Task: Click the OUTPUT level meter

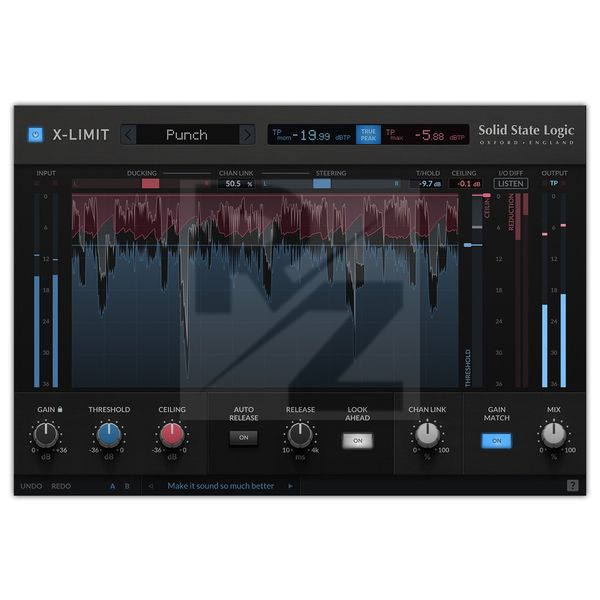Action: tap(554, 290)
